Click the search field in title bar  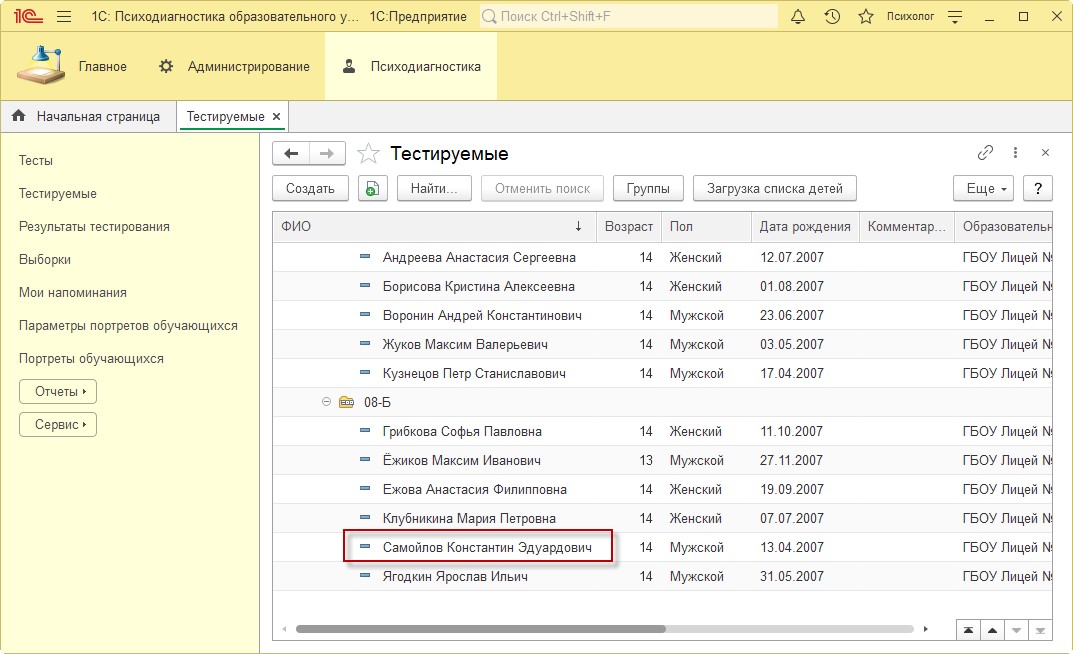pos(630,17)
